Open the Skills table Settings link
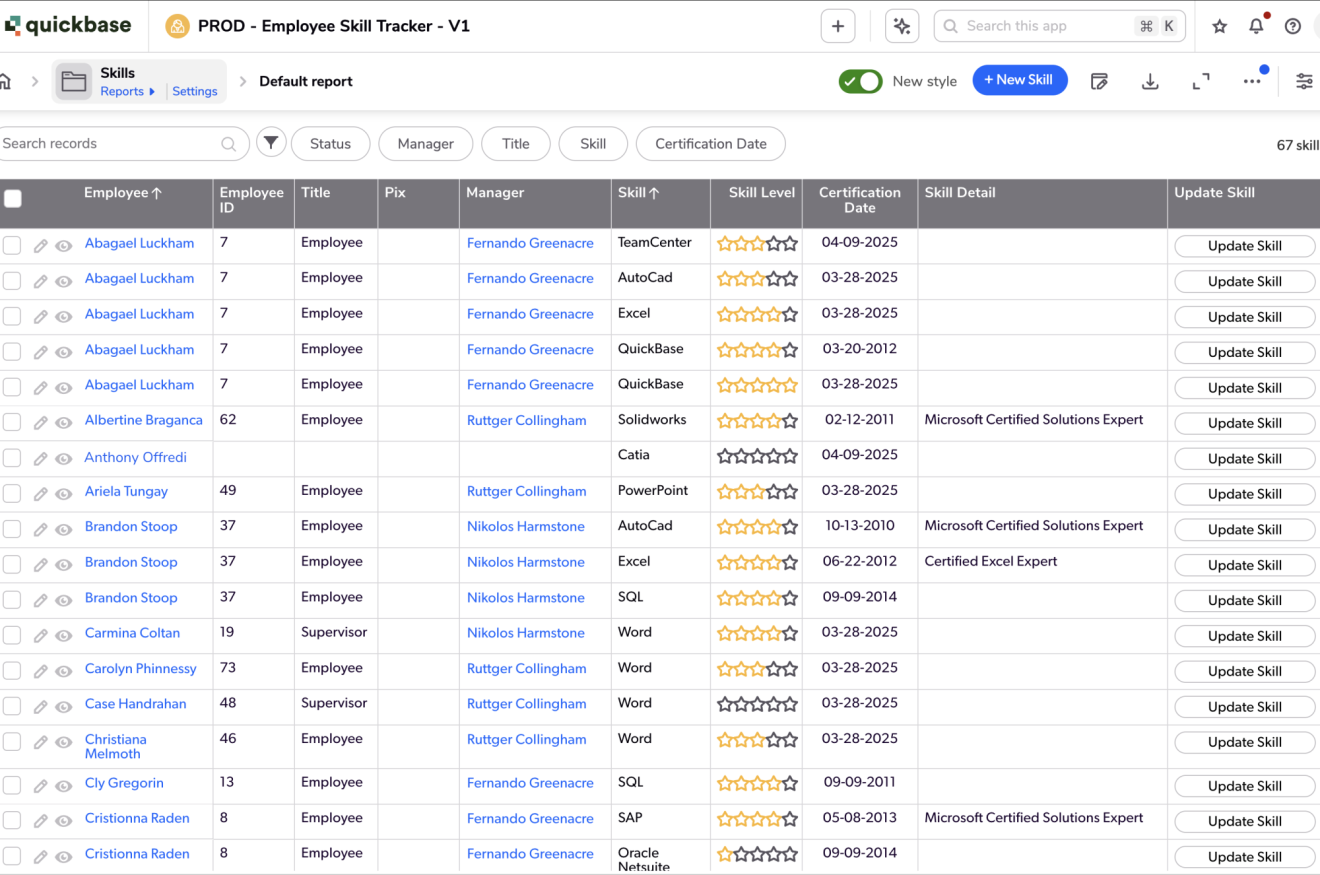Screen dimensions: 1320x875 point(194,91)
